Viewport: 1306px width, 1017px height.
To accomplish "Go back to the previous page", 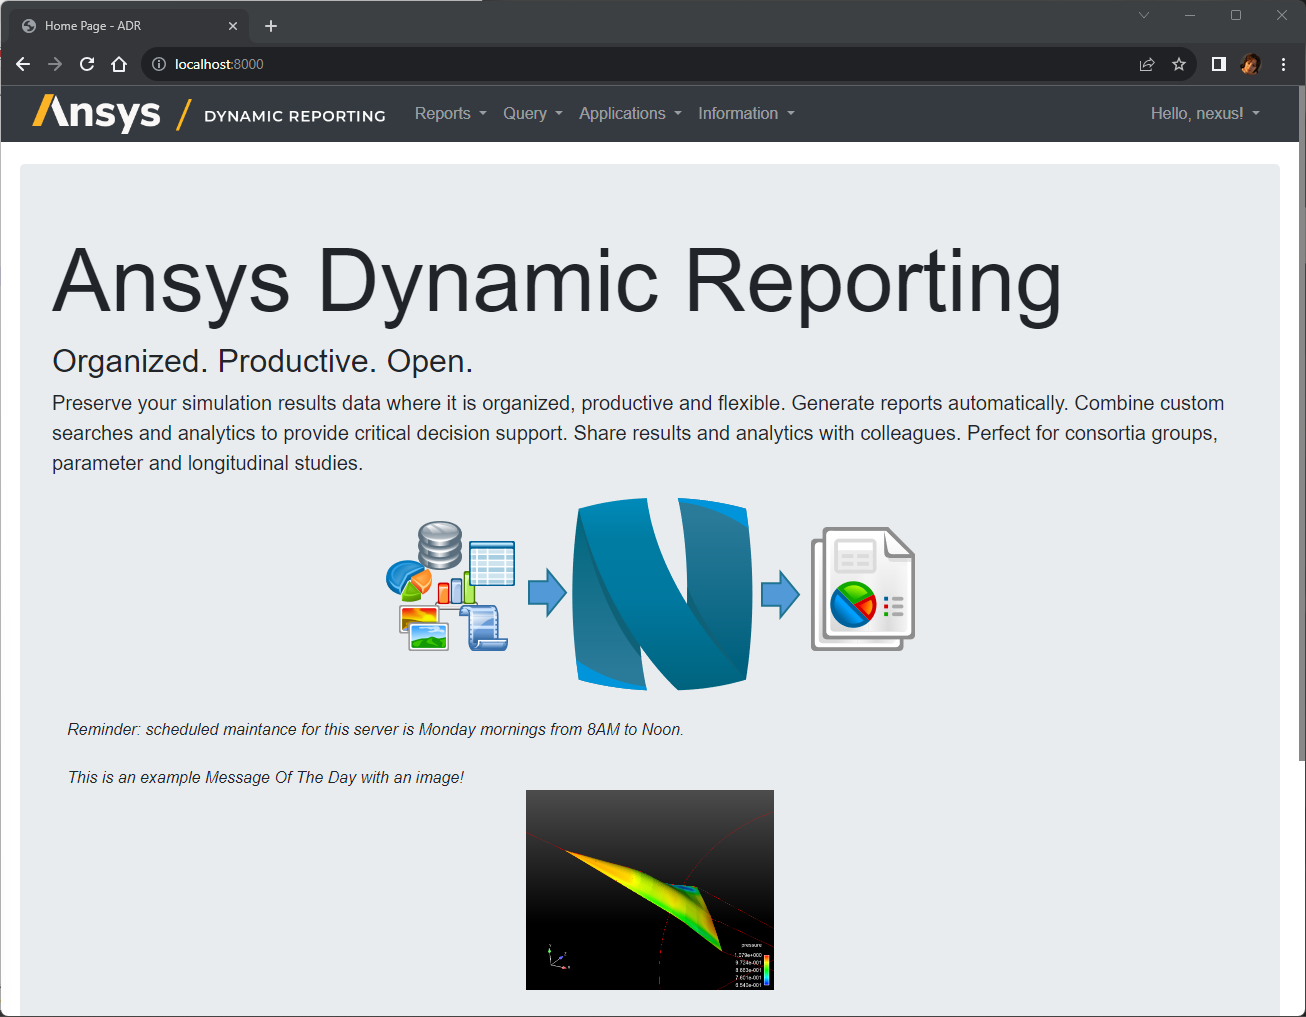I will coord(23,64).
